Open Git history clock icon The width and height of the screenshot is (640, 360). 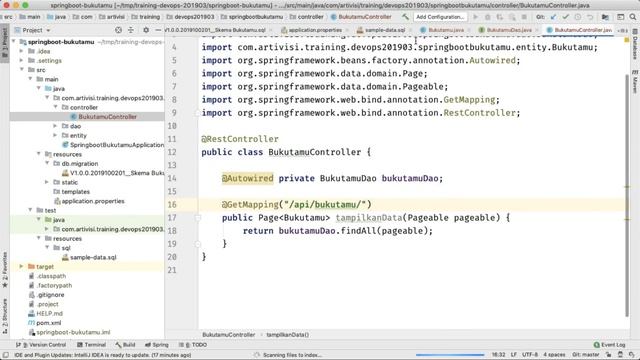pyautogui.click(x=578, y=17)
